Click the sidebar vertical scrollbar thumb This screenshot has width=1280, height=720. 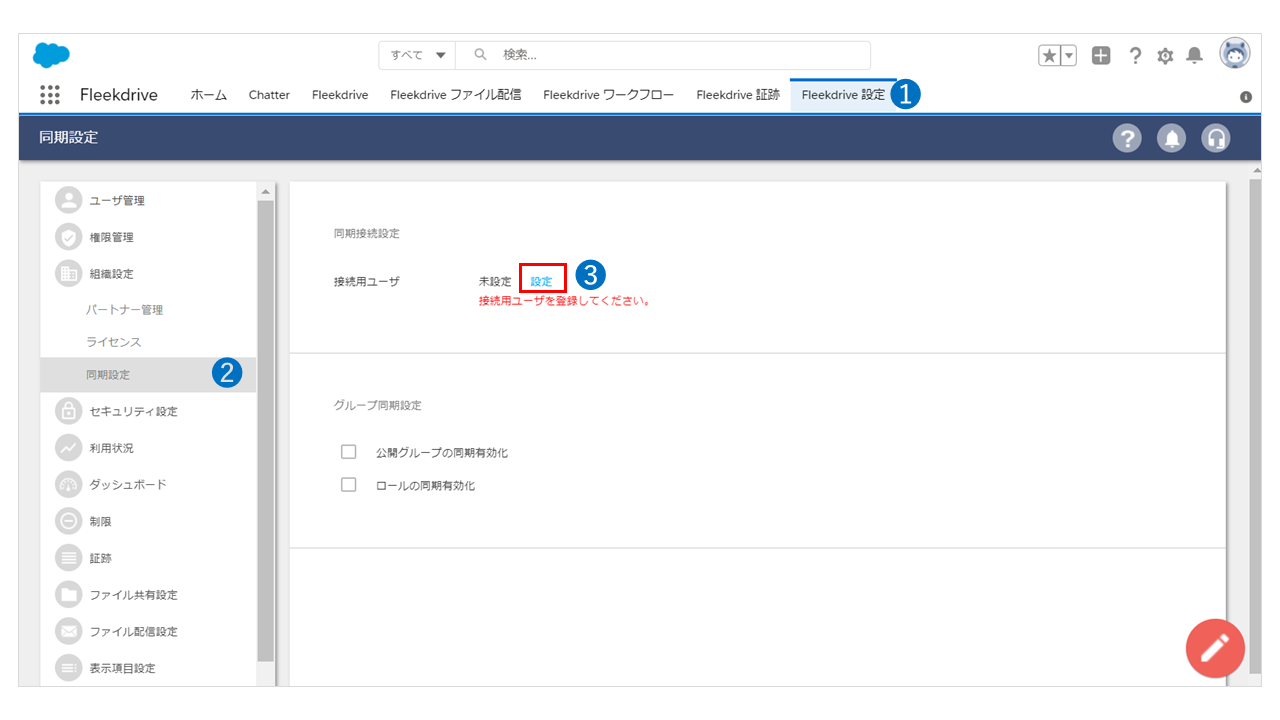(265, 430)
